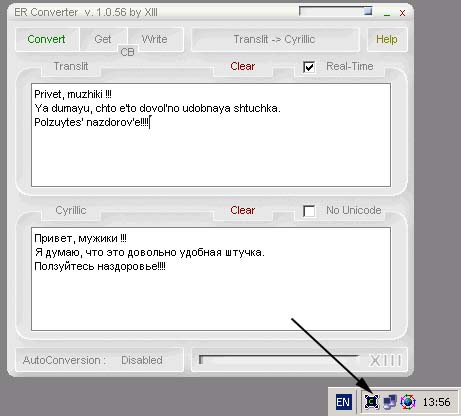This screenshot has width=461, height=416.
Task: Enable the No Unicode checkbox
Action: (309, 211)
